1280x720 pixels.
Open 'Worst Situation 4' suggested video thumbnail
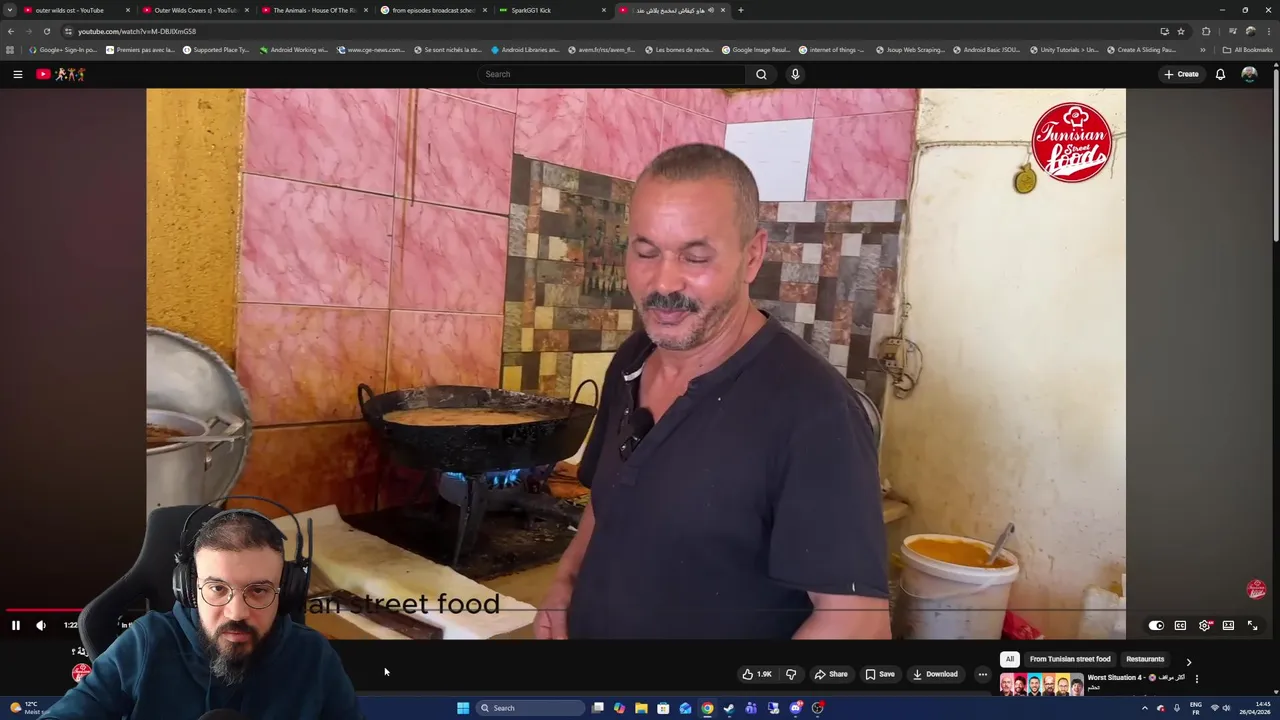pos(1041,684)
